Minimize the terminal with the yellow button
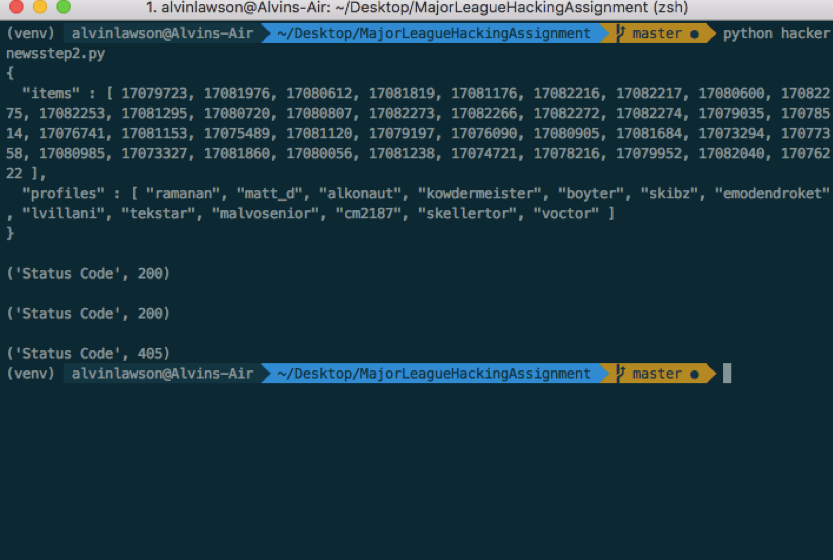The image size is (833, 560). pyautogui.click(x=40, y=6)
